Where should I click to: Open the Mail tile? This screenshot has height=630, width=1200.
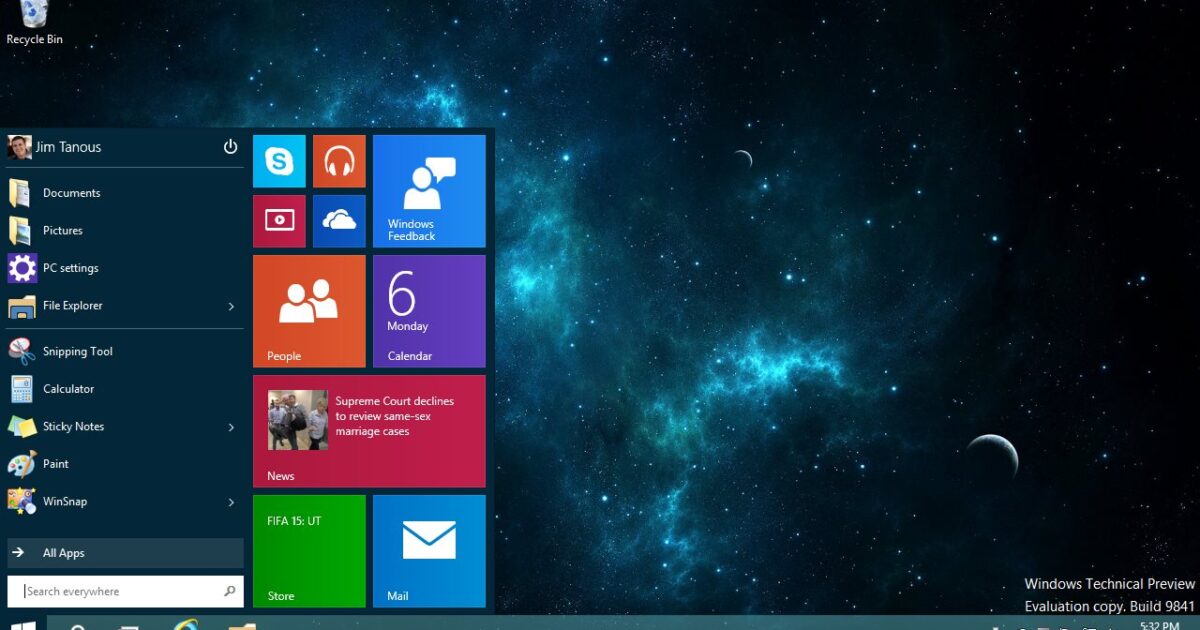click(429, 551)
